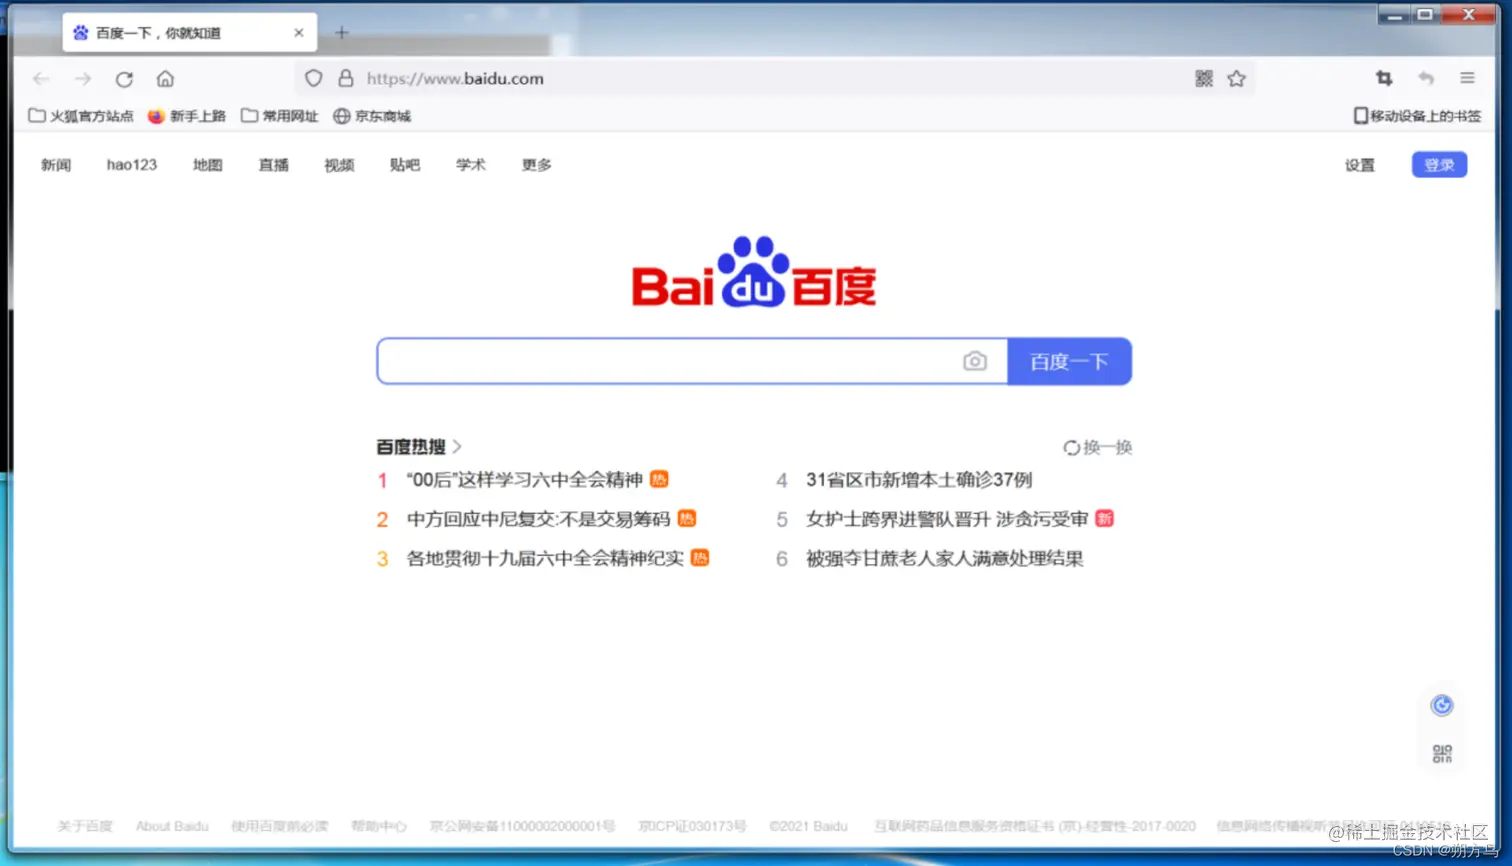Open the screenshot crop tool icon
Screen dimensions: 1512x866
(1384, 78)
